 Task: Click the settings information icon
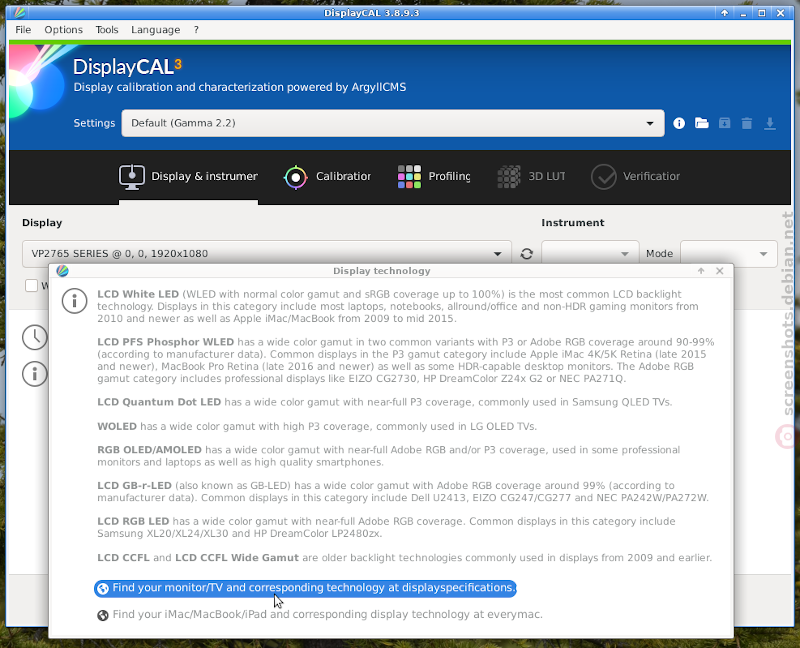(679, 123)
